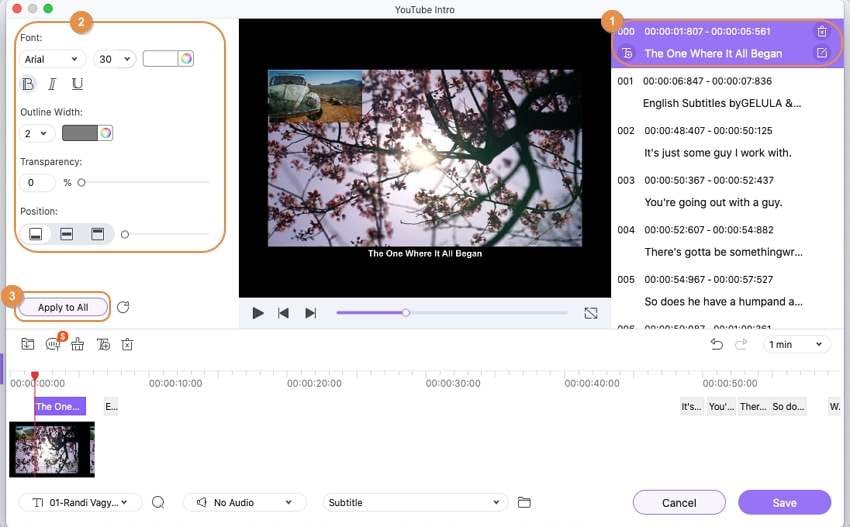Viewport: 850px width, 527px height.
Task: Click the text-add icon beside The One Where It All Began
Action: (627, 53)
